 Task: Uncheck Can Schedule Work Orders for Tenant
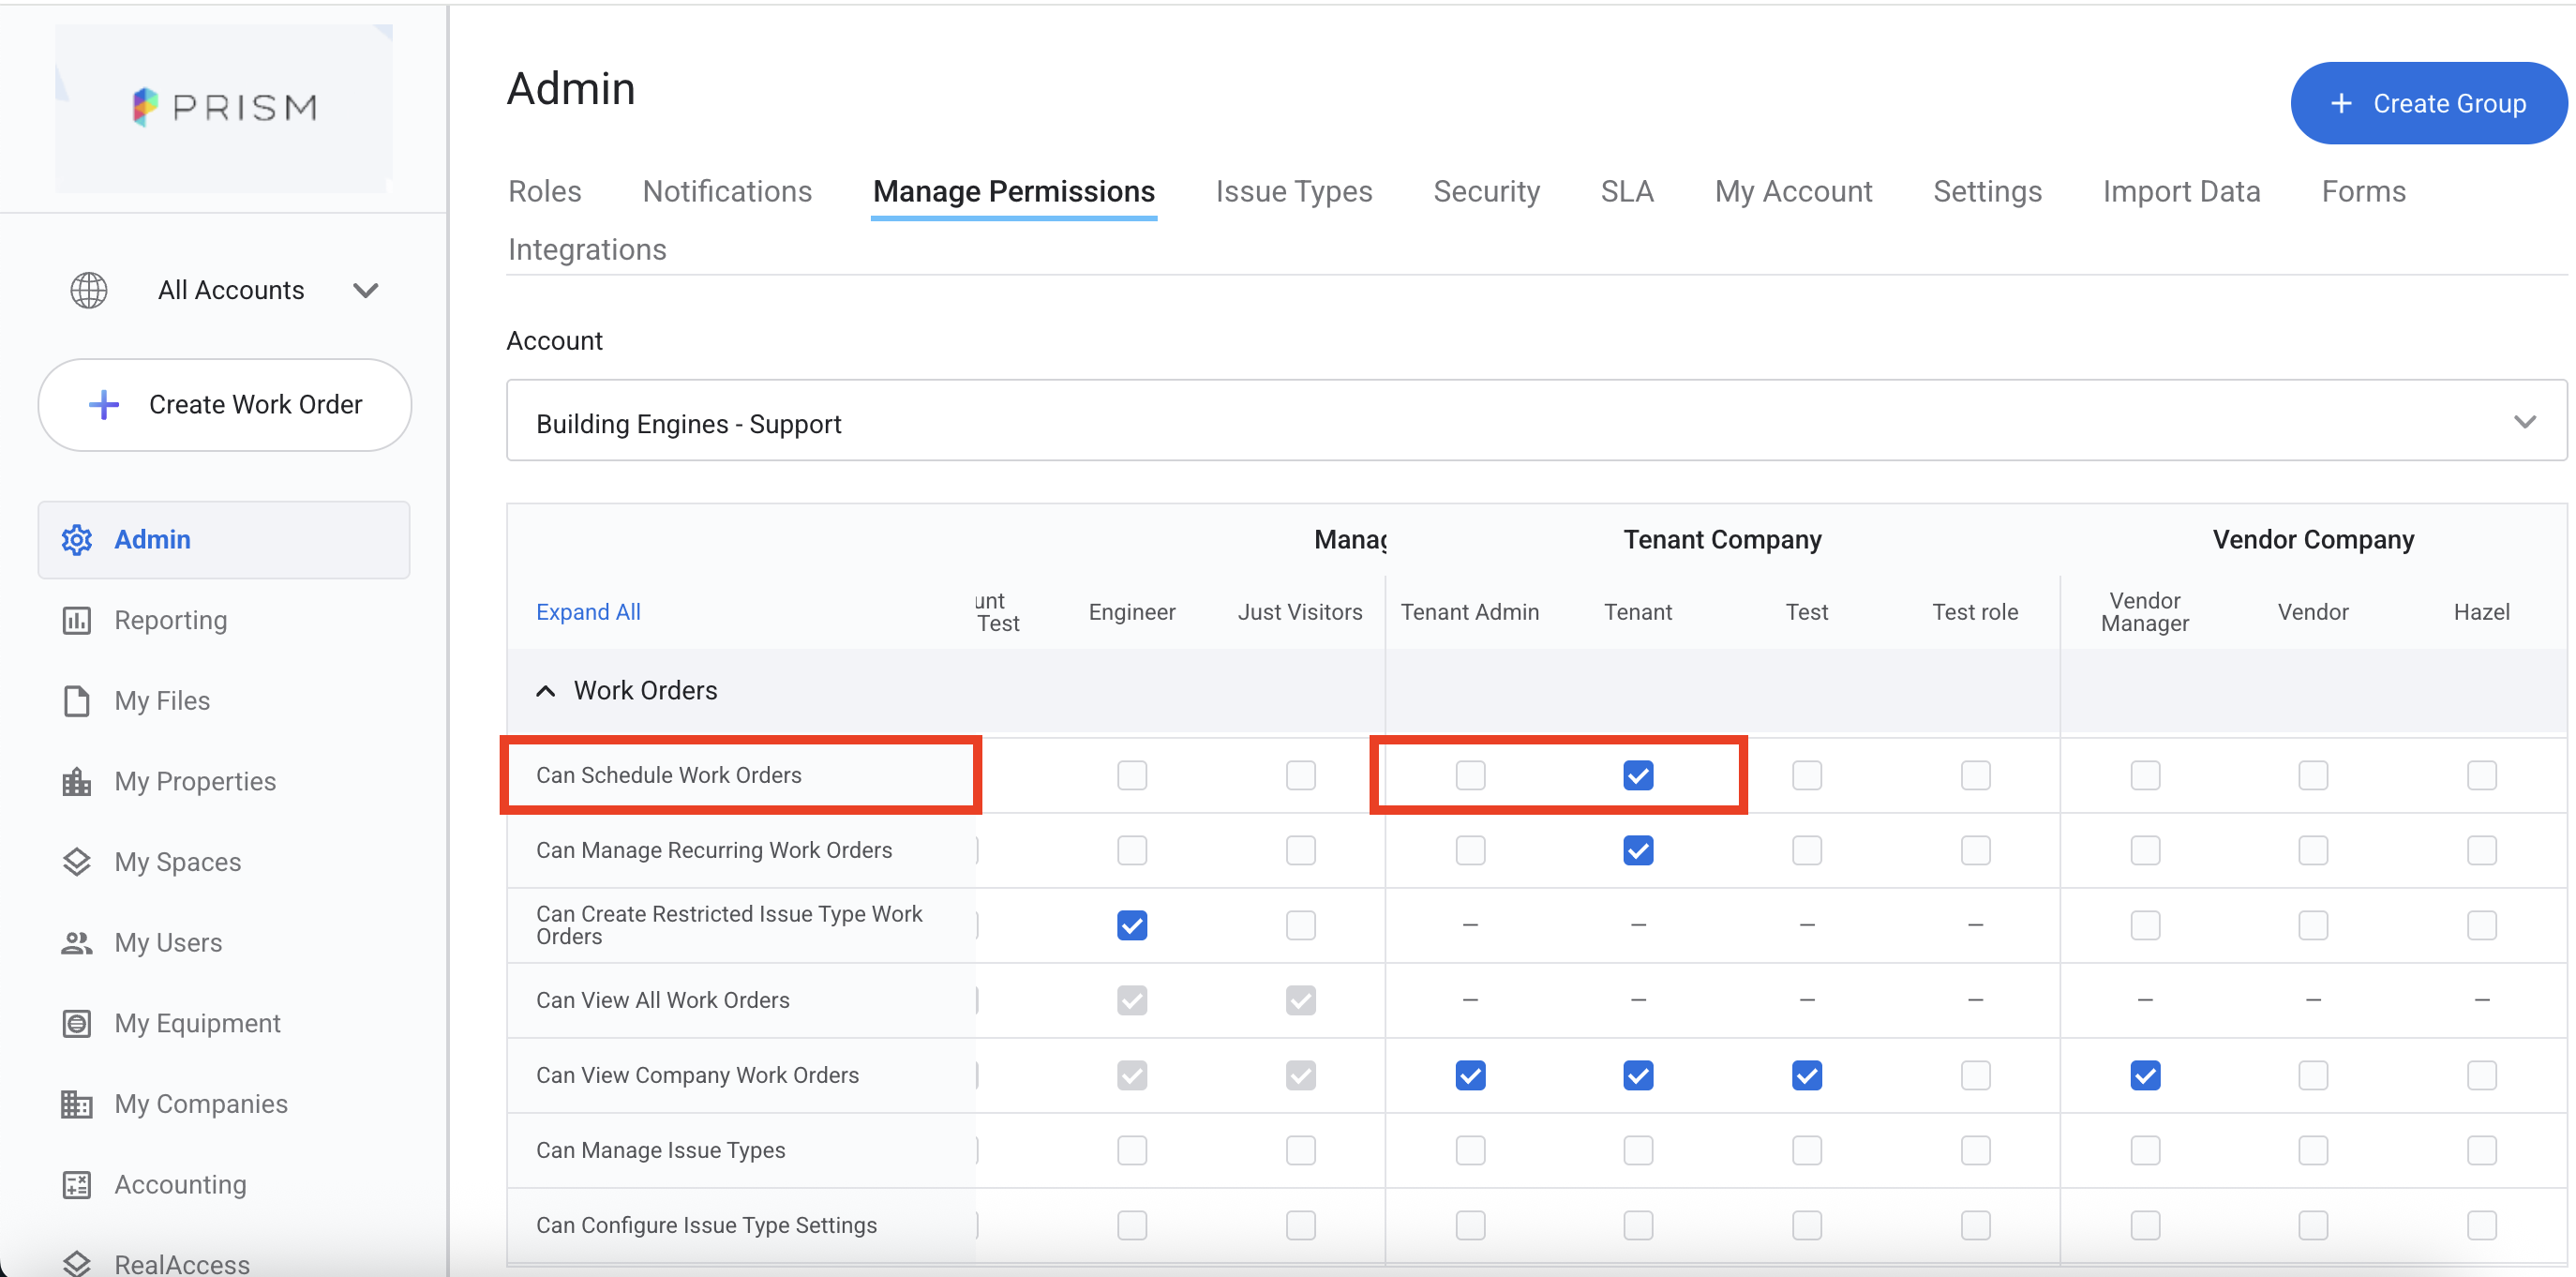[x=1638, y=775]
